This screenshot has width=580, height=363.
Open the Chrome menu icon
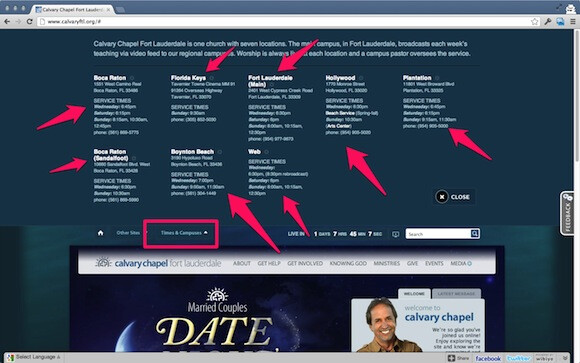573,21
